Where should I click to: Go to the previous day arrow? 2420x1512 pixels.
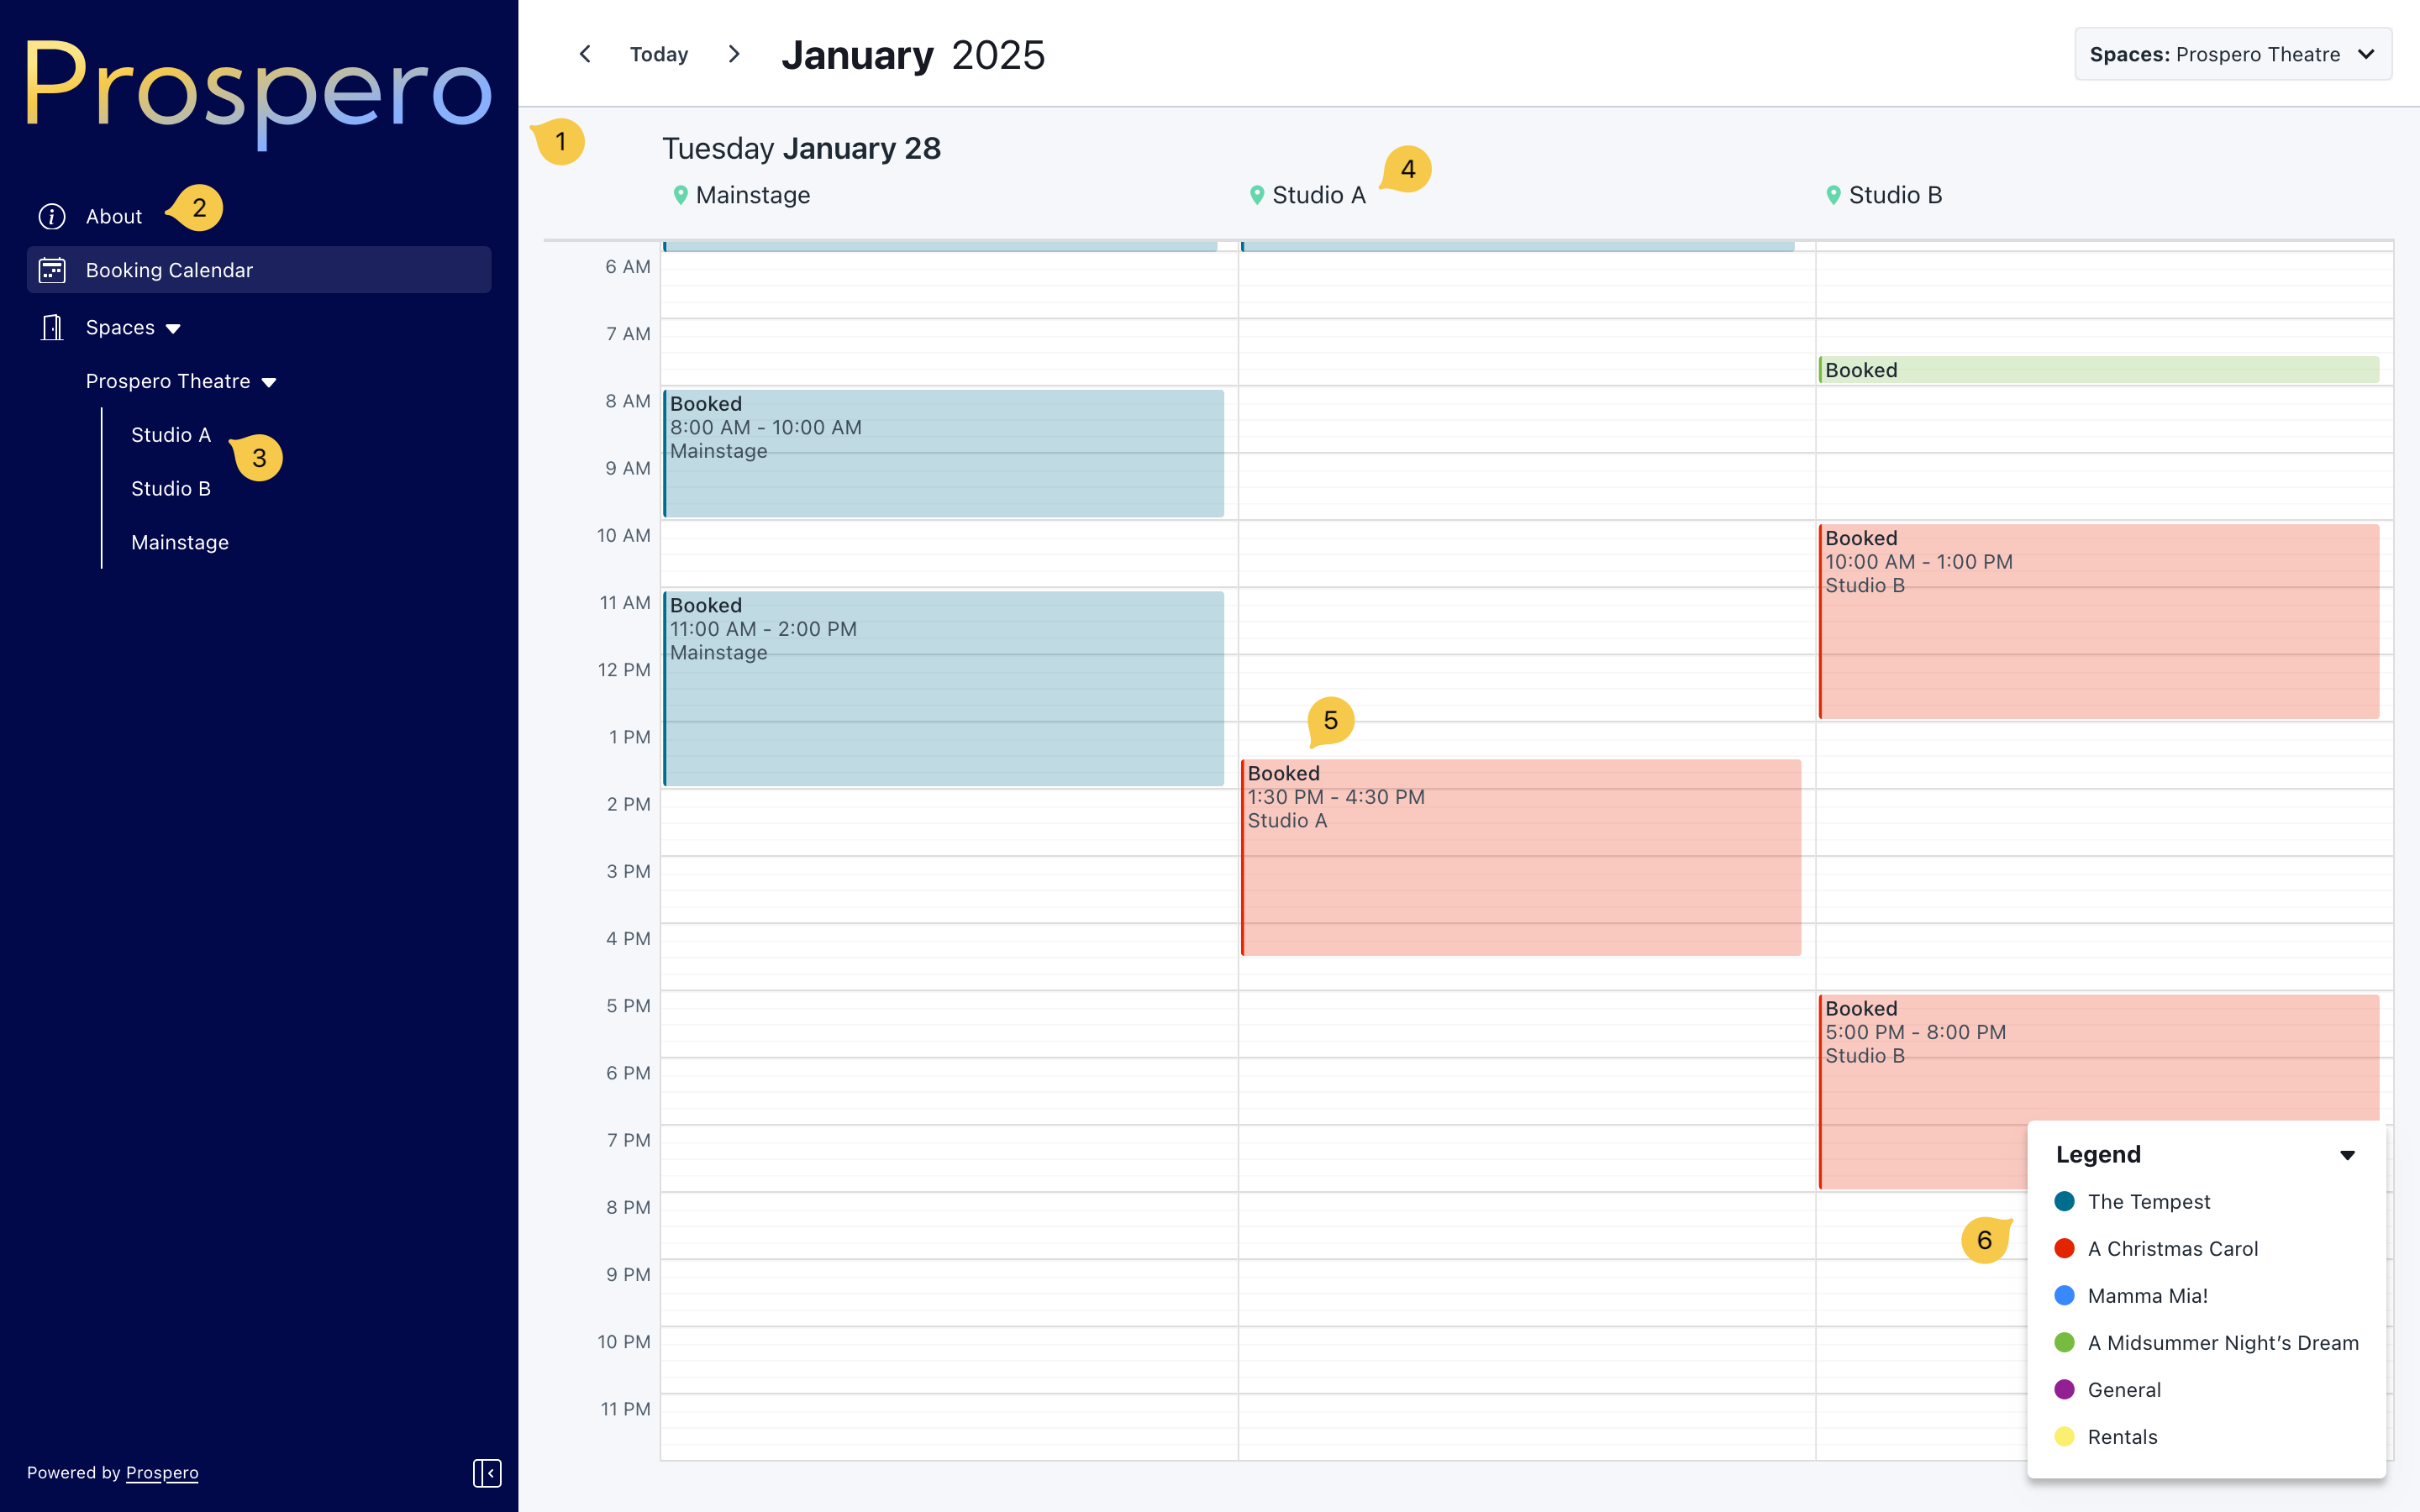(585, 54)
